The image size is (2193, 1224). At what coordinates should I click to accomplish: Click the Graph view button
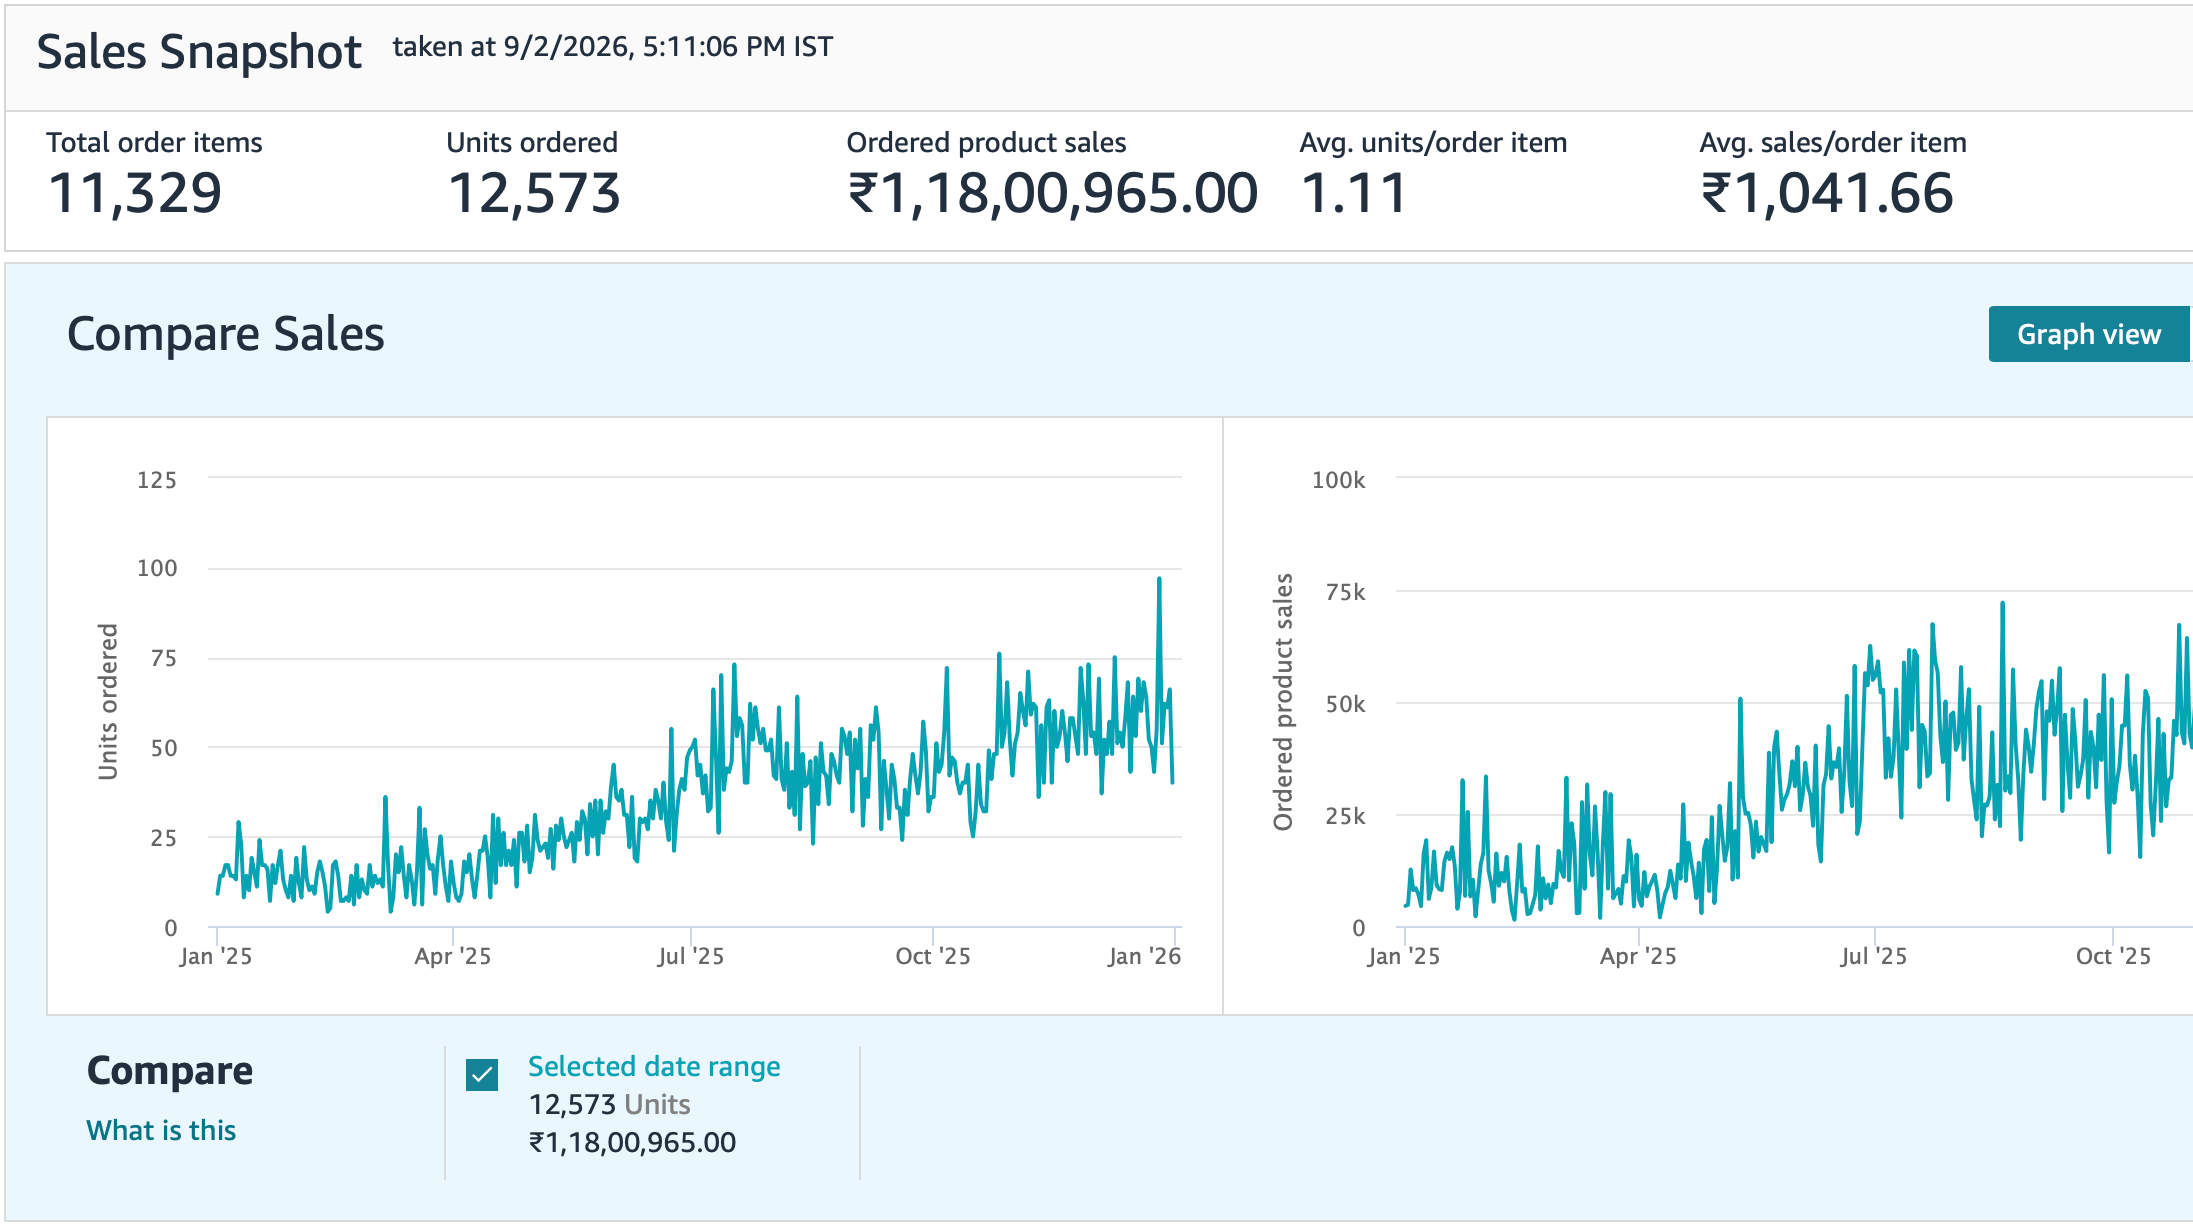pyautogui.click(x=2088, y=334)
